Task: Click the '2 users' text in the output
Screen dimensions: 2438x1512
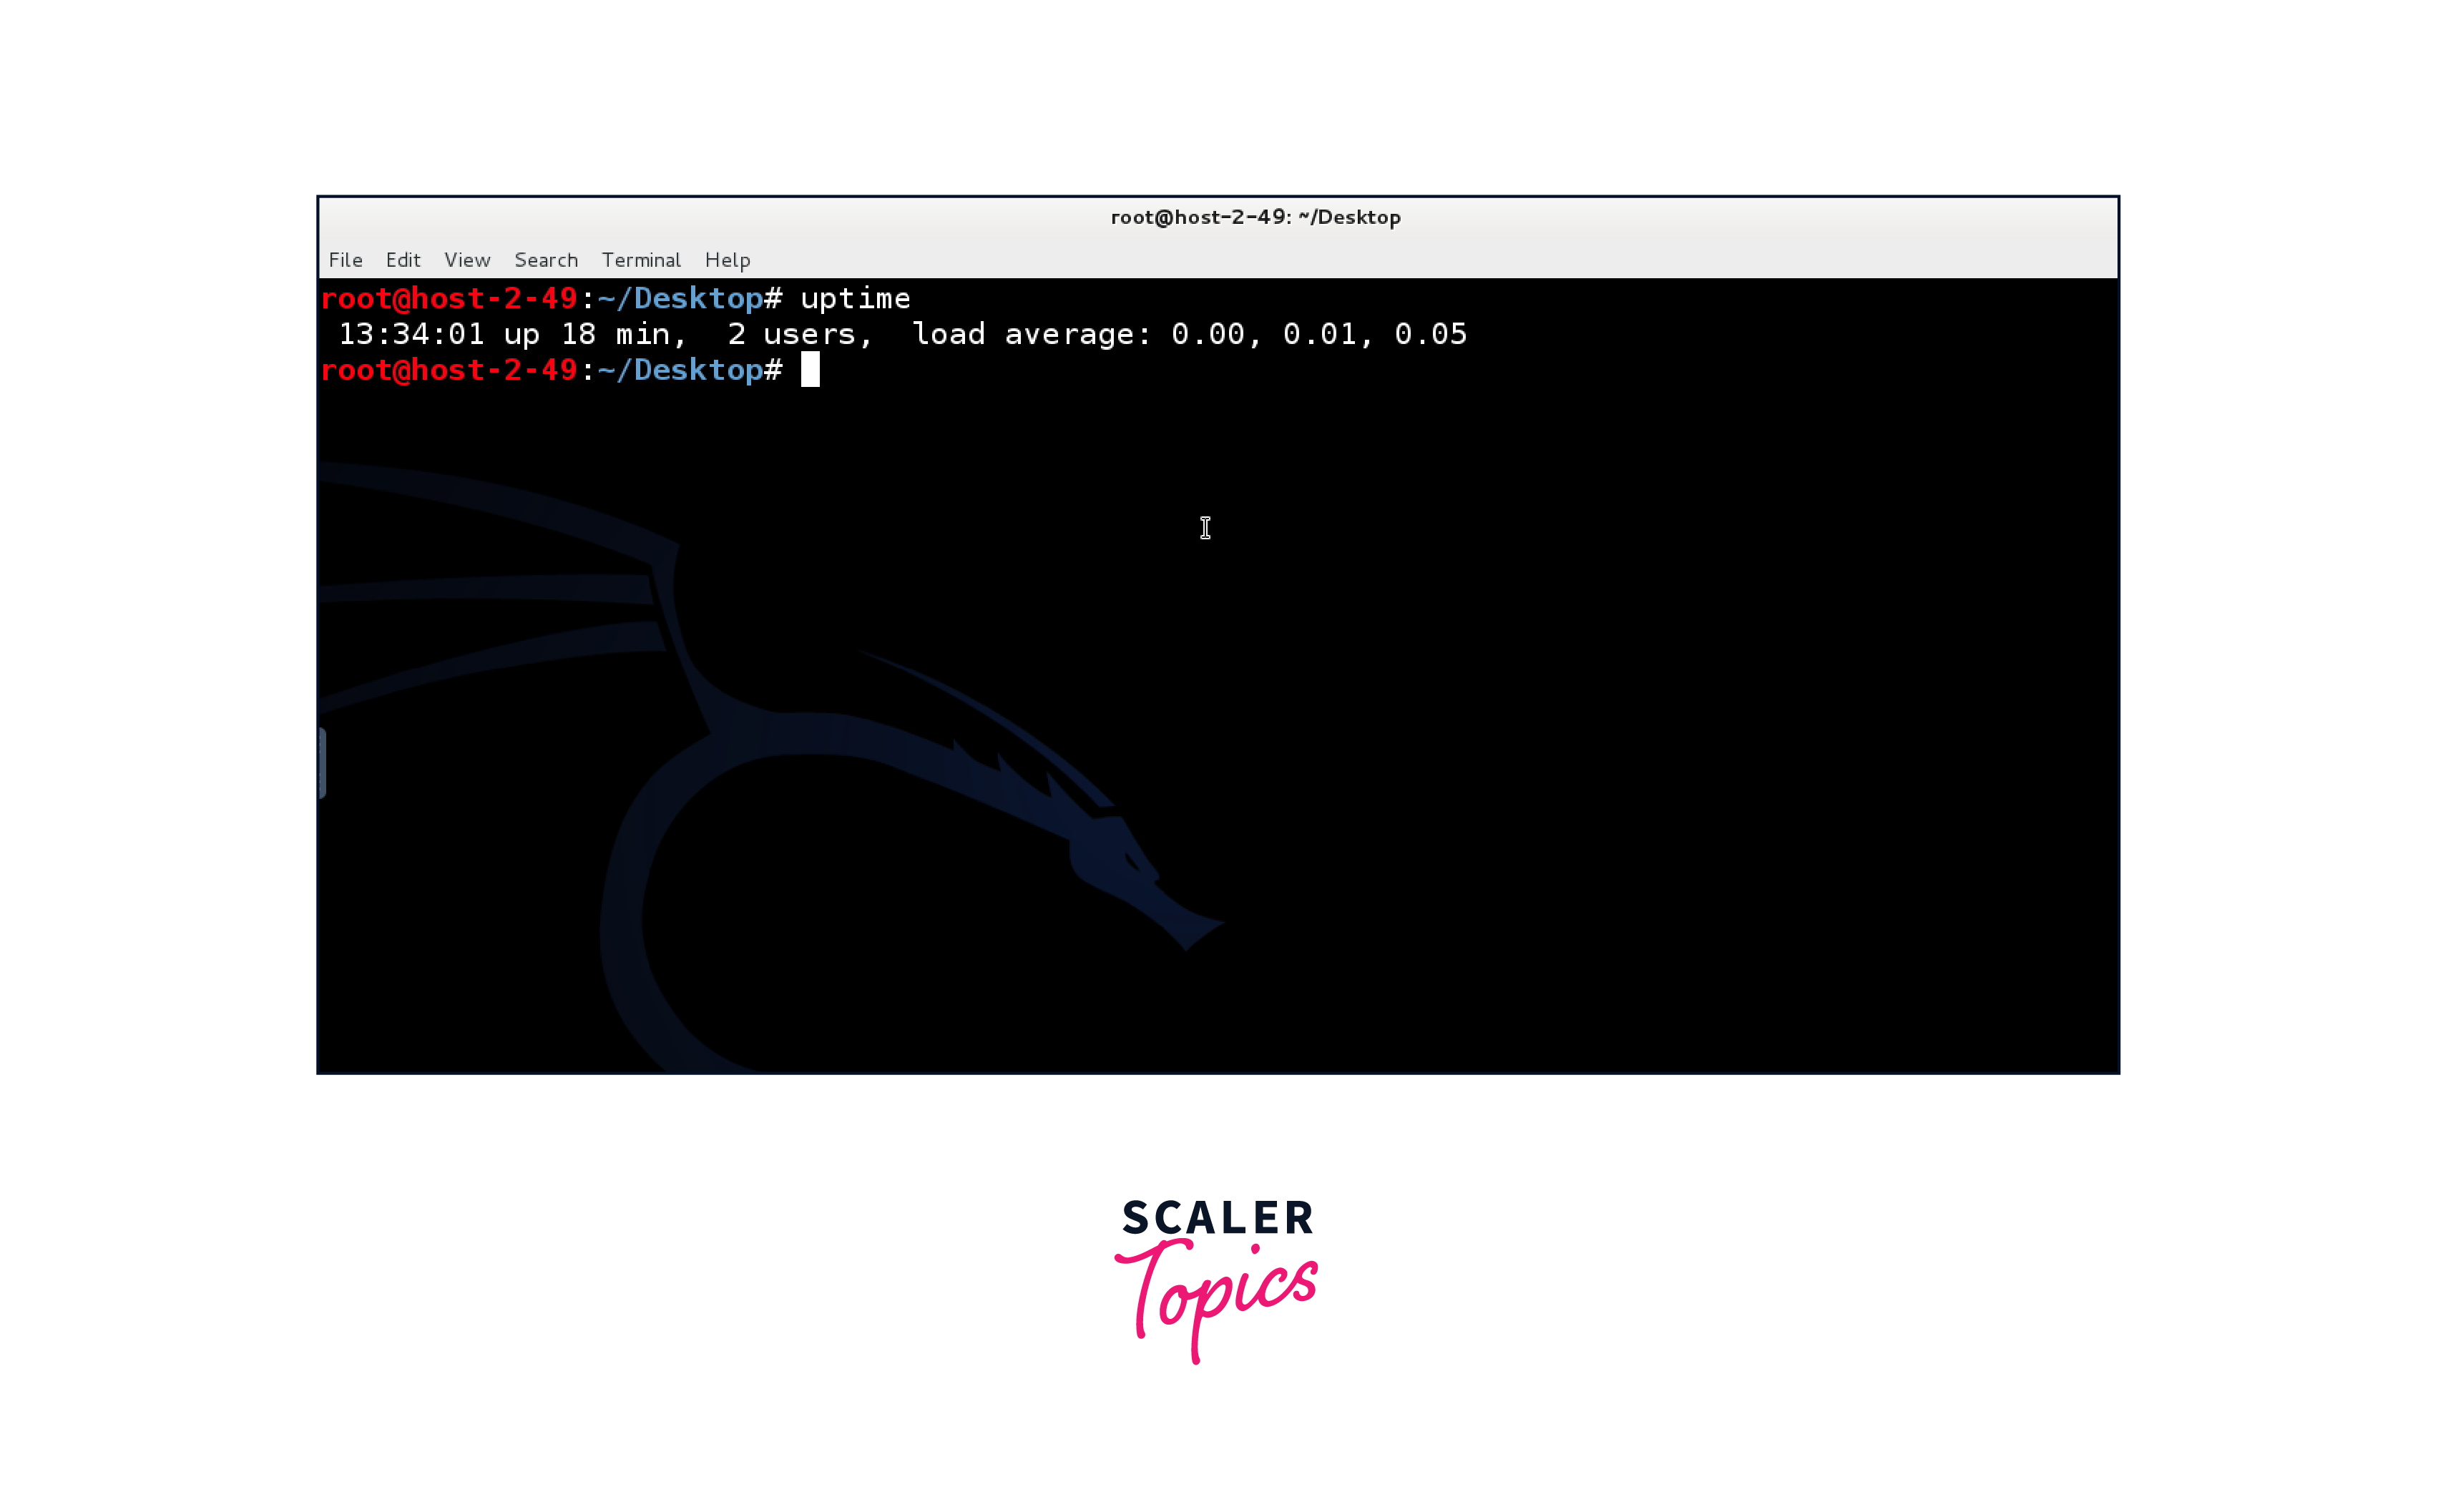Action: point(792,334)
